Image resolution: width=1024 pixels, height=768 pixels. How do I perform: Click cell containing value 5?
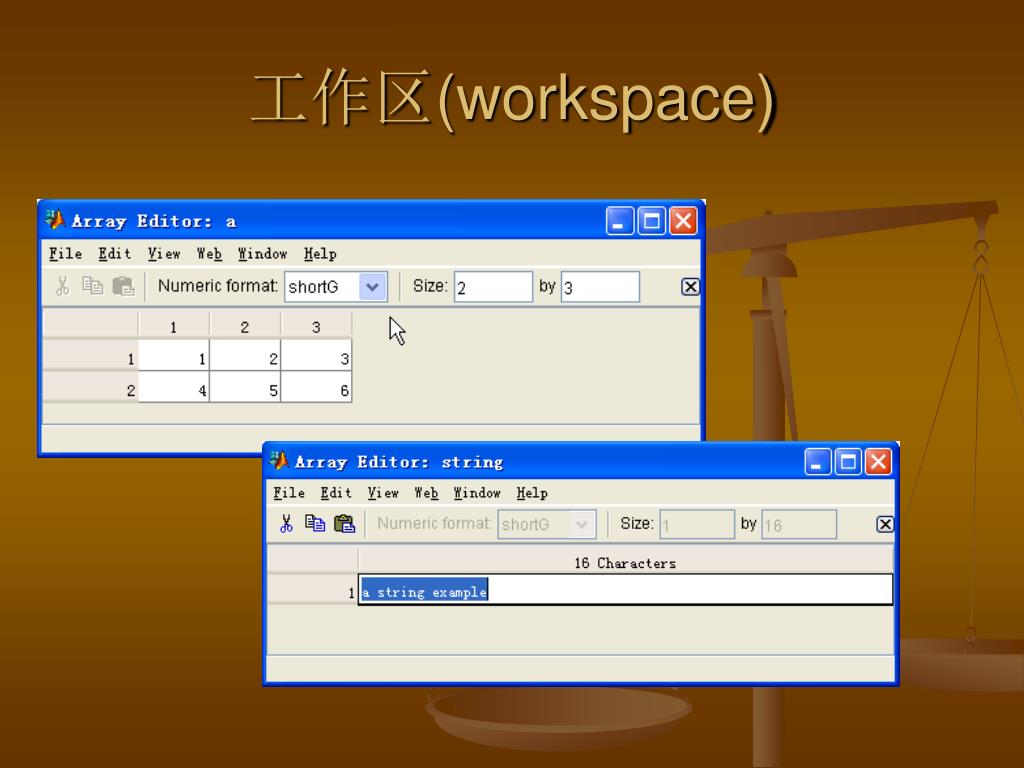pyautogui.click(x=245, y=388)
